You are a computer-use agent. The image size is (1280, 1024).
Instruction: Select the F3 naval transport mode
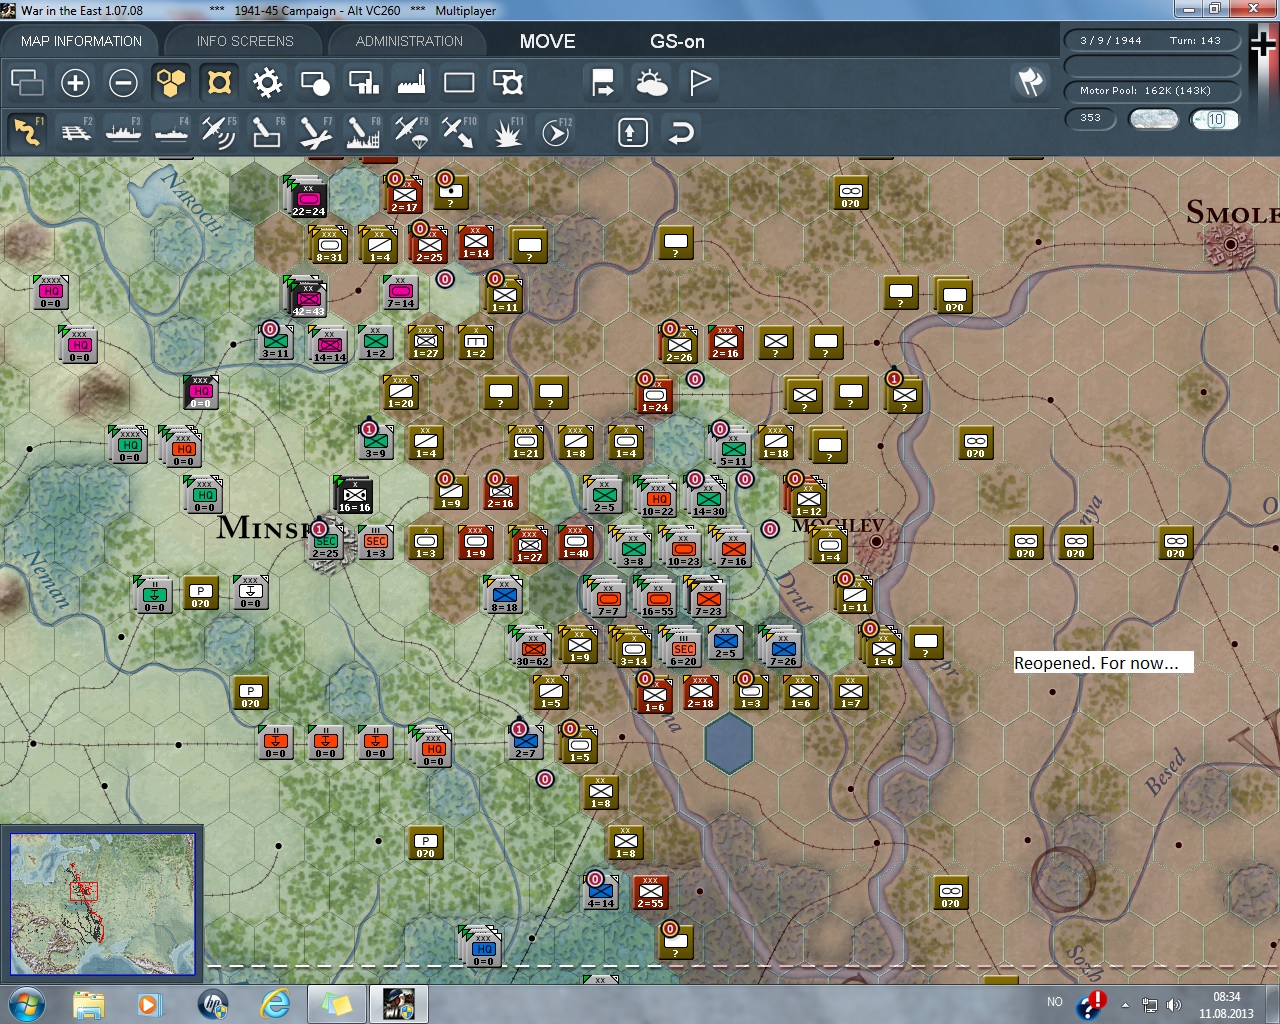click(x=123, y=132)
